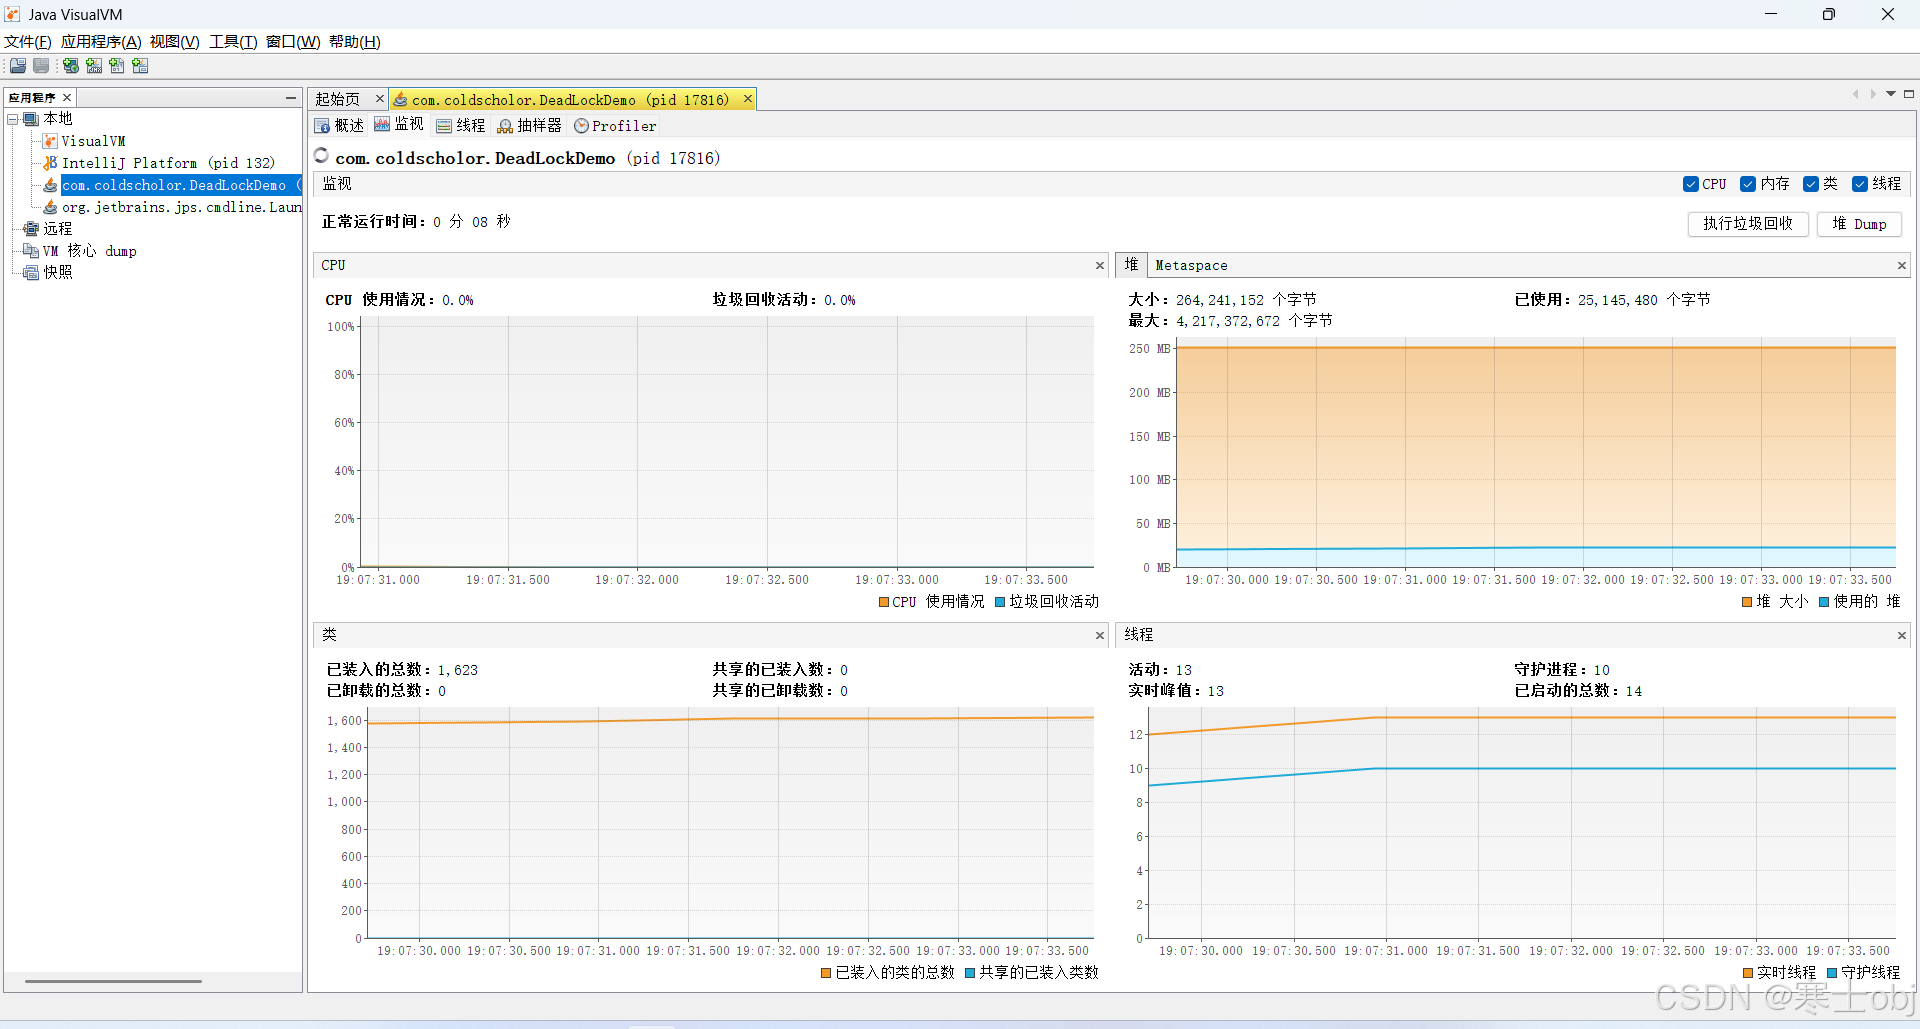The image size is (1920, 1029).
Task: Click the 堆 Dump button
Action: 1859,224
